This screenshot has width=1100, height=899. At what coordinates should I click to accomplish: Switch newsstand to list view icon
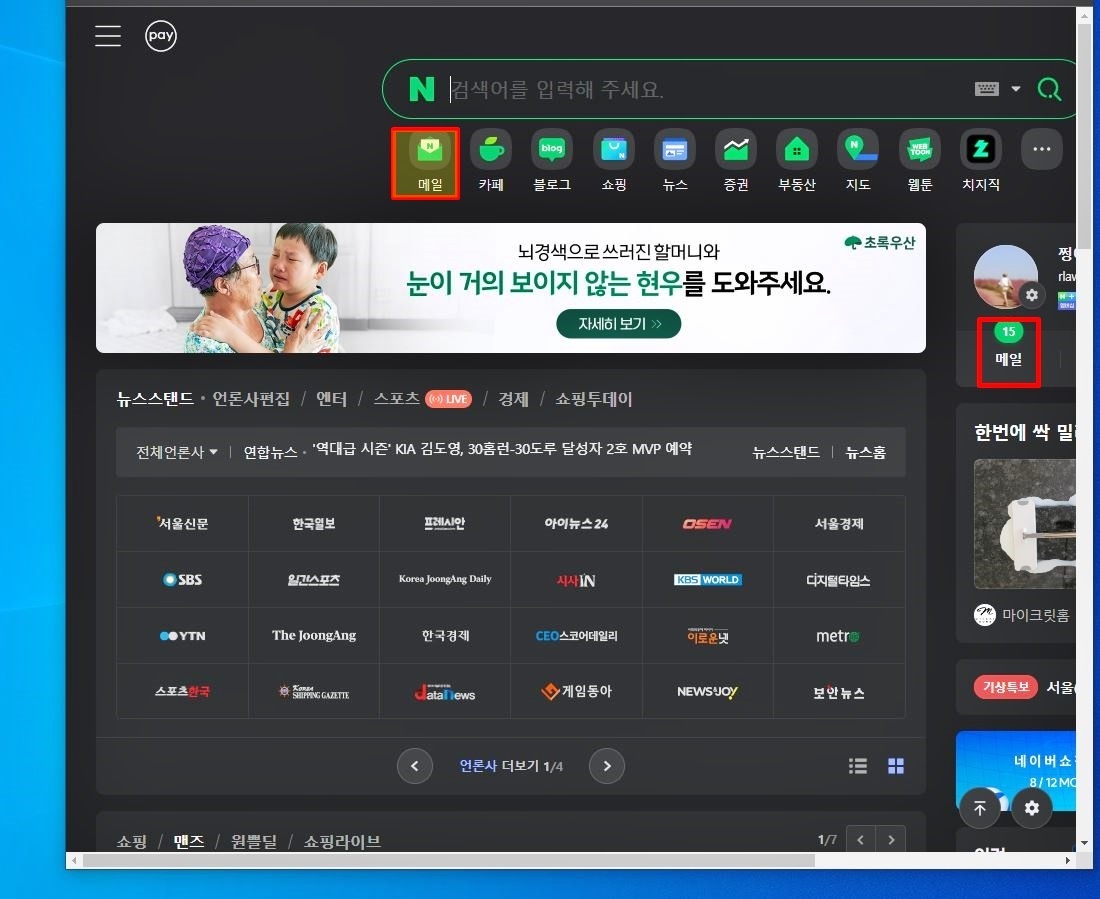857,766
